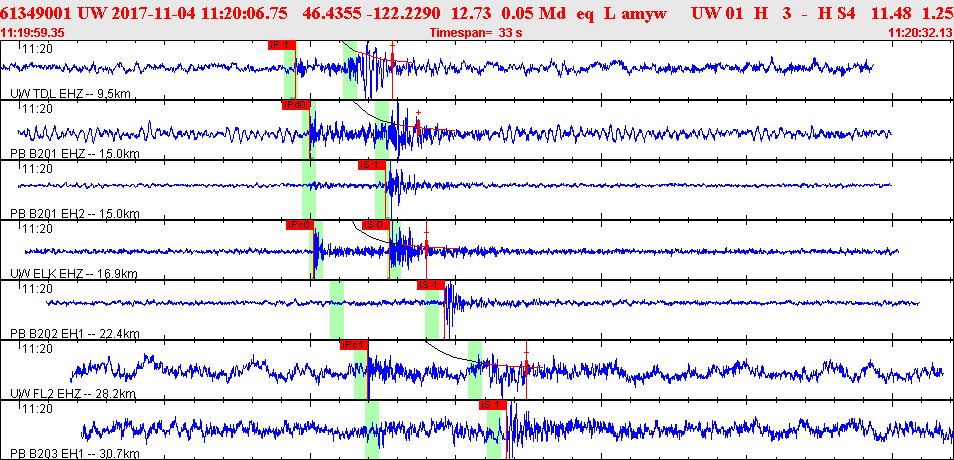Click the S pick flag on PB B201 EH2
The image size is (954, 460).
point(370,165)
